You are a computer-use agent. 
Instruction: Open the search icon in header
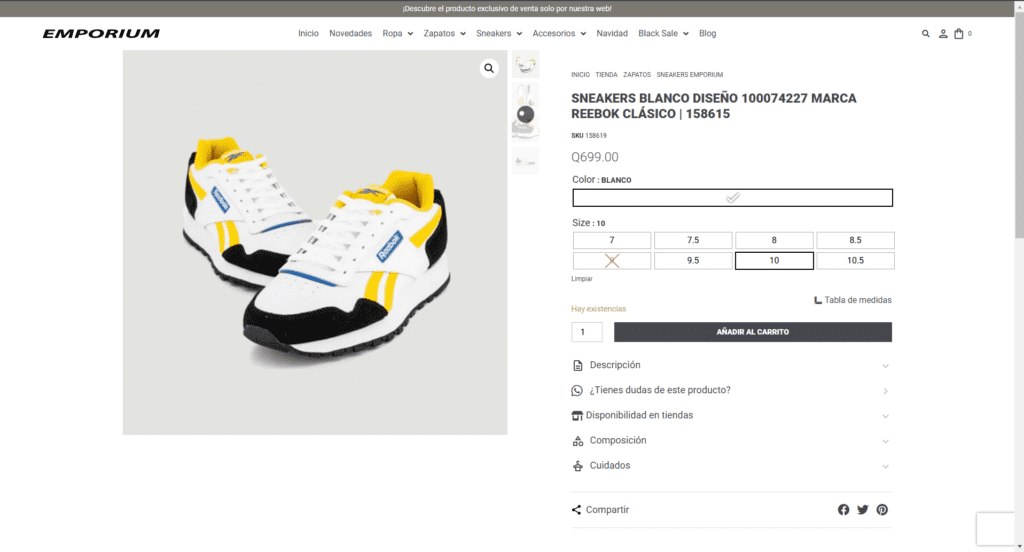[x=925, y=33]
